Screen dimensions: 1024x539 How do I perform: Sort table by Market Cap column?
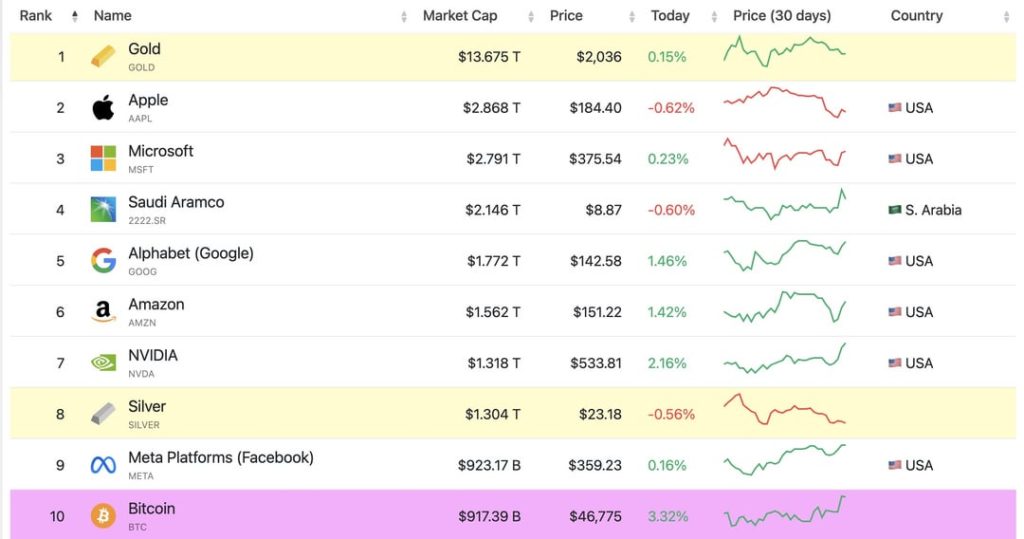pyautogui.click(x=460, y=16)
